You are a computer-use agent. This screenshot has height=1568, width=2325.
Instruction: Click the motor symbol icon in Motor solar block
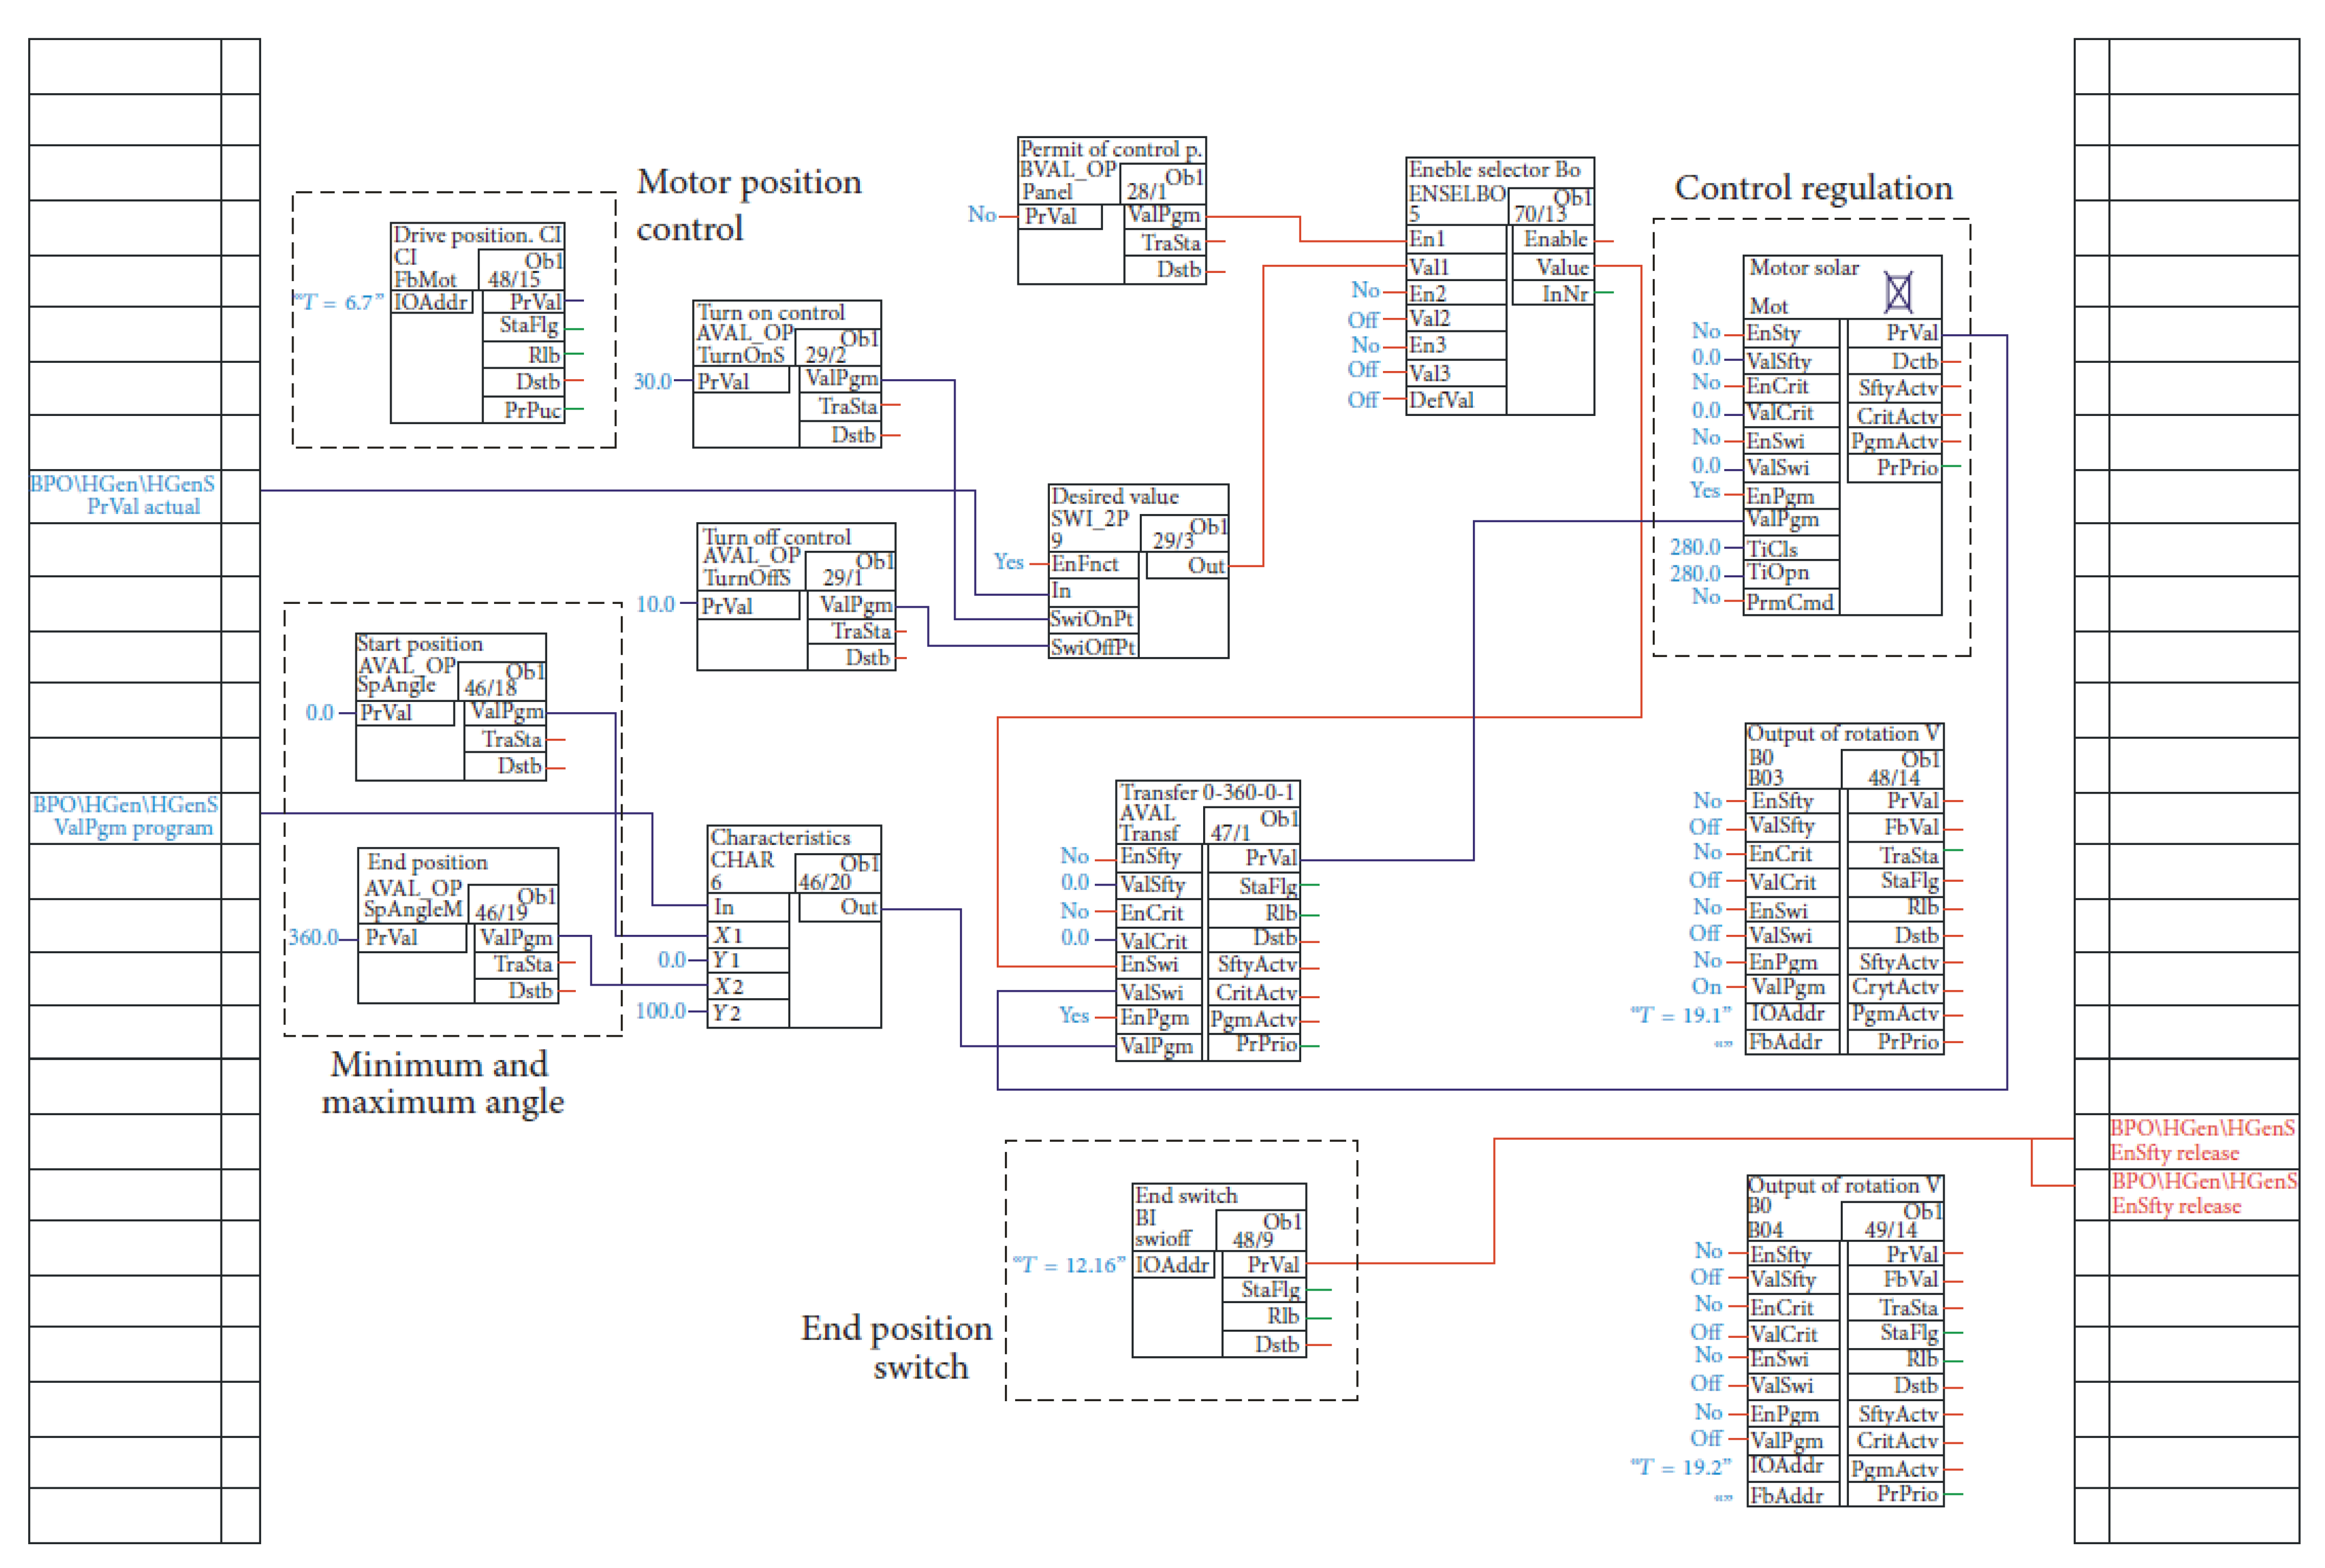[1897, 292]
